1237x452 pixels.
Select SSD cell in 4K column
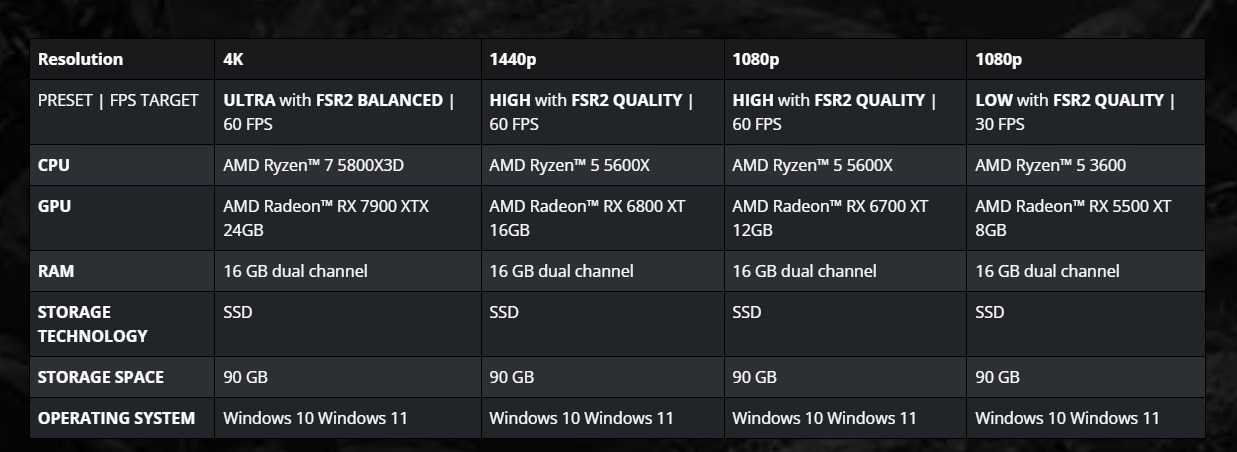238,312
